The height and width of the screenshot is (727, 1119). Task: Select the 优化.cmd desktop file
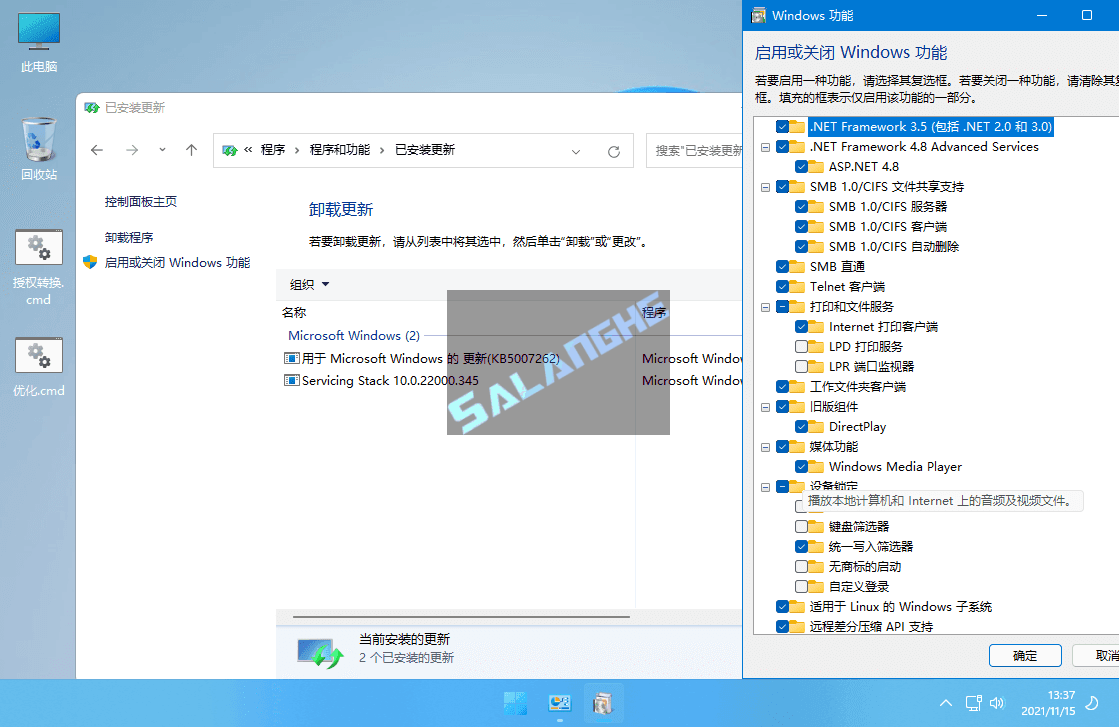coord(39,367)
